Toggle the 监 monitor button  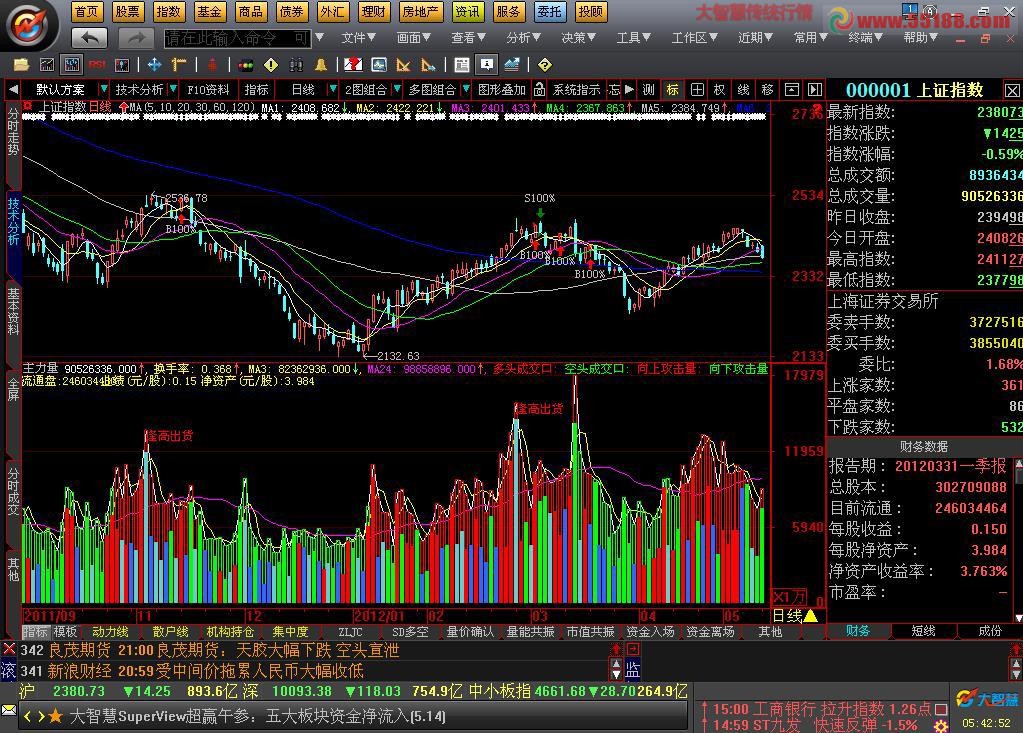point(633,670)
